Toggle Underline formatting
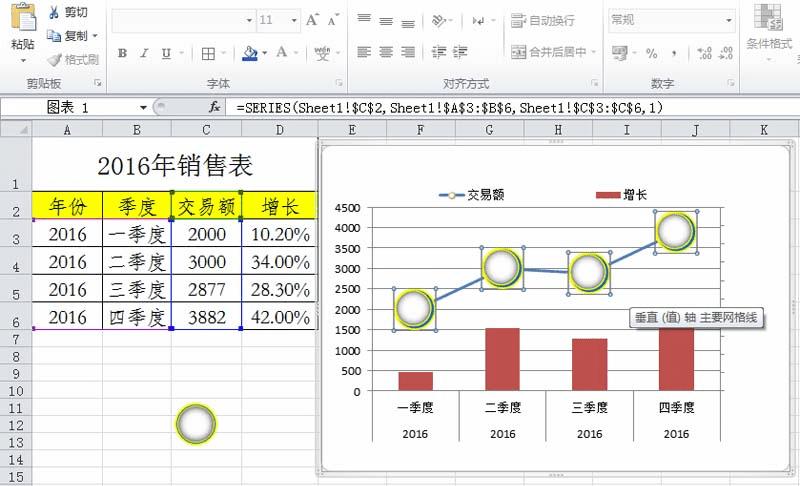This screenshot has width=800, height=486. 166,53
